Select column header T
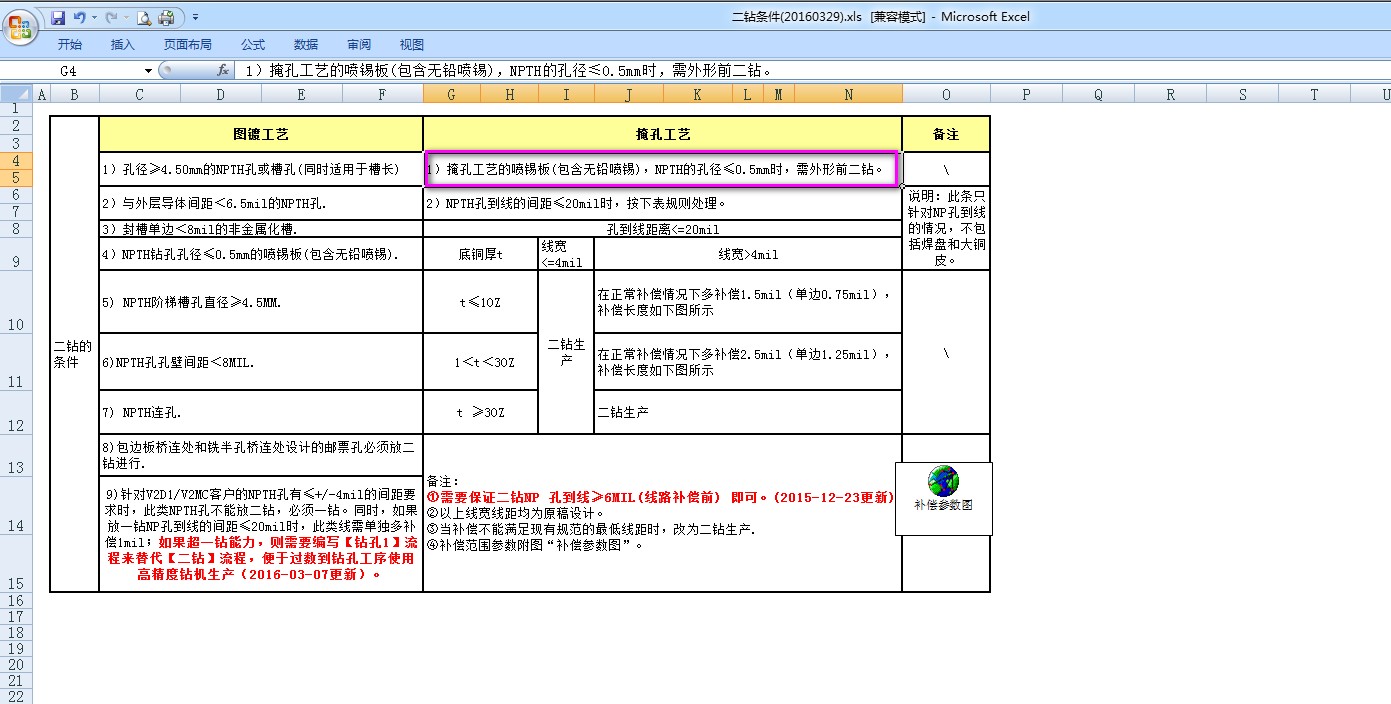The image size is (1391, 704). pyautogui.click(x=1314, y=94)
